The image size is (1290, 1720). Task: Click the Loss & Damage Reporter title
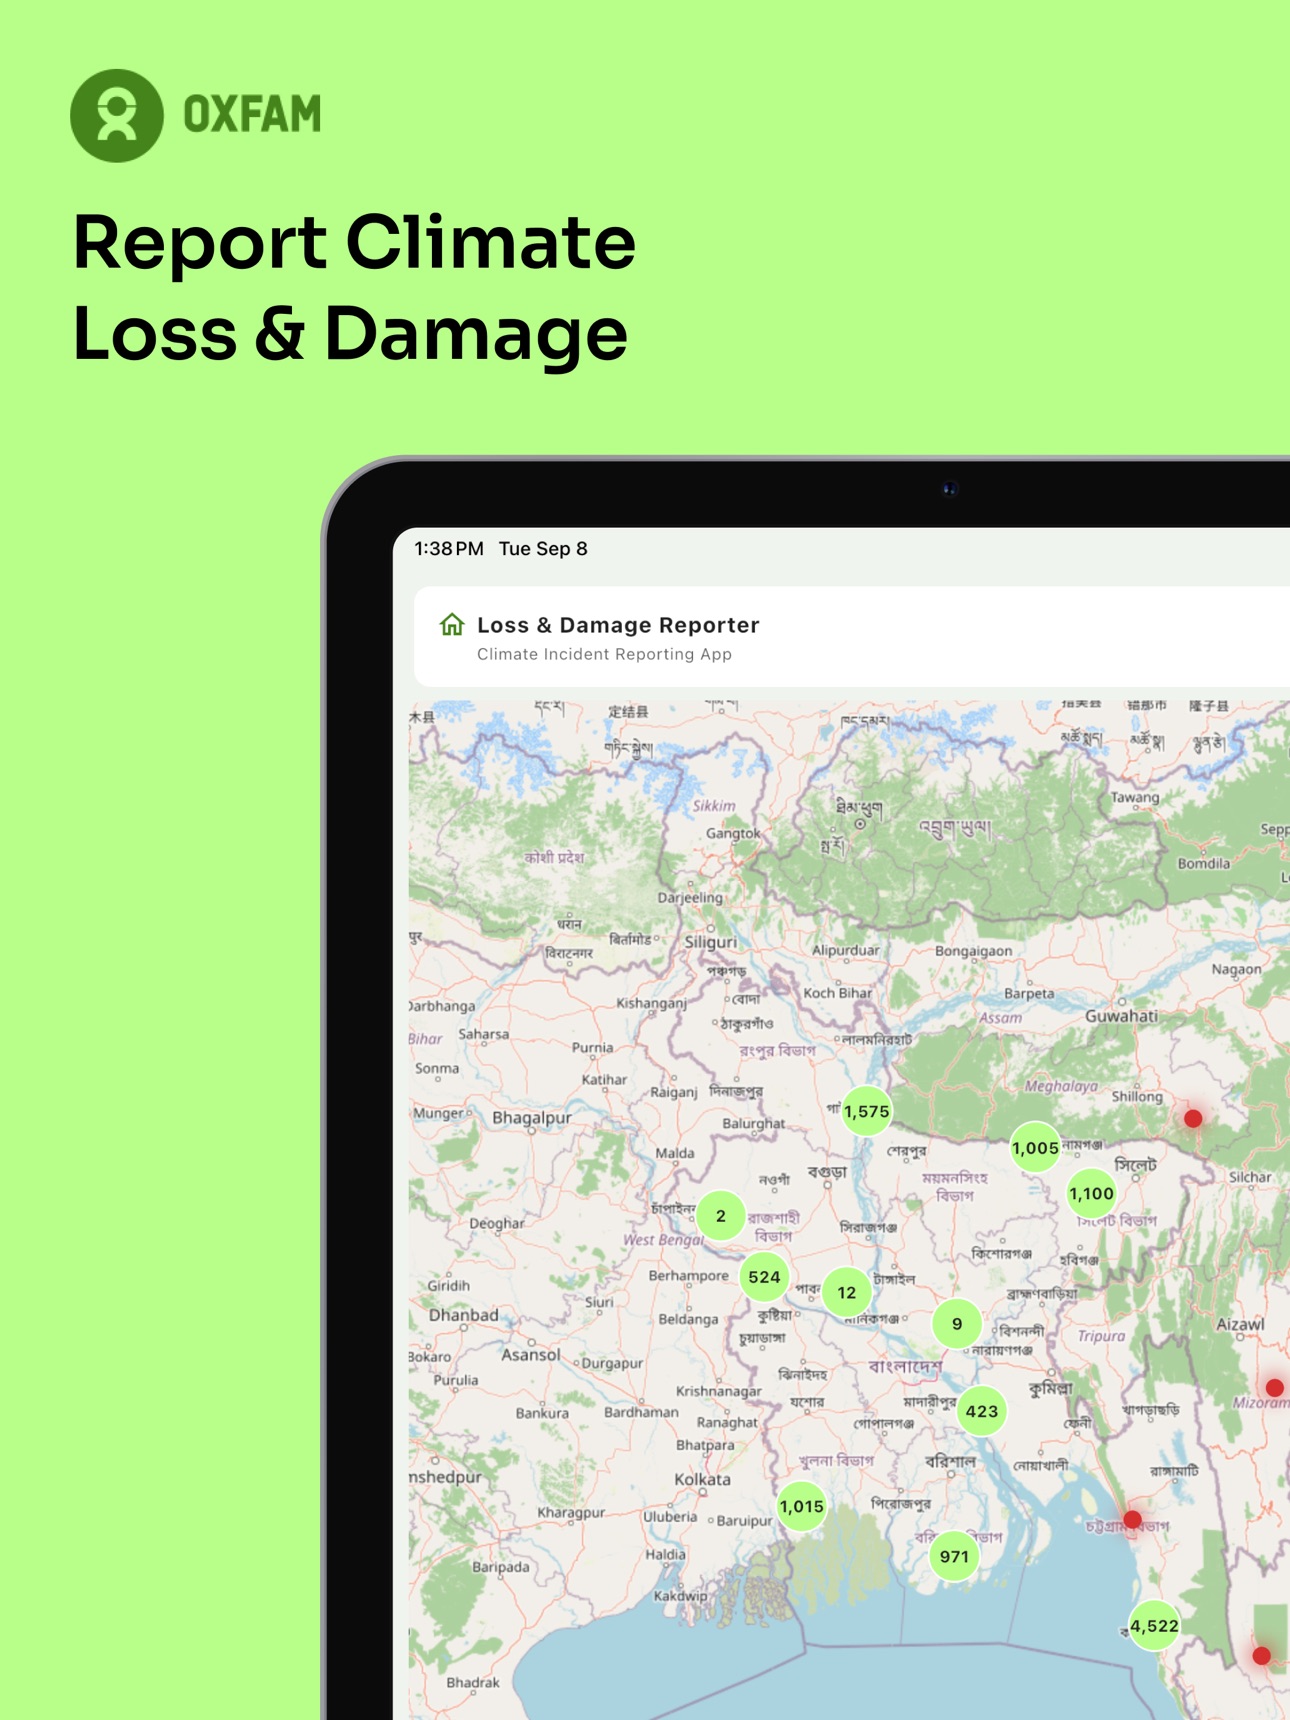618,625
